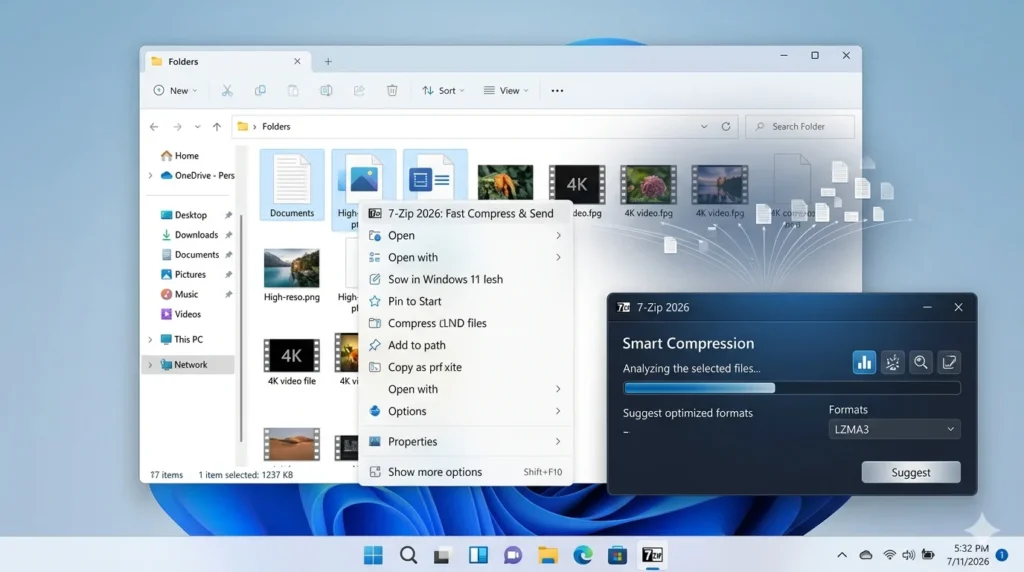
Task: Open Properties from context menu
Action: click(x=466, y=441)
